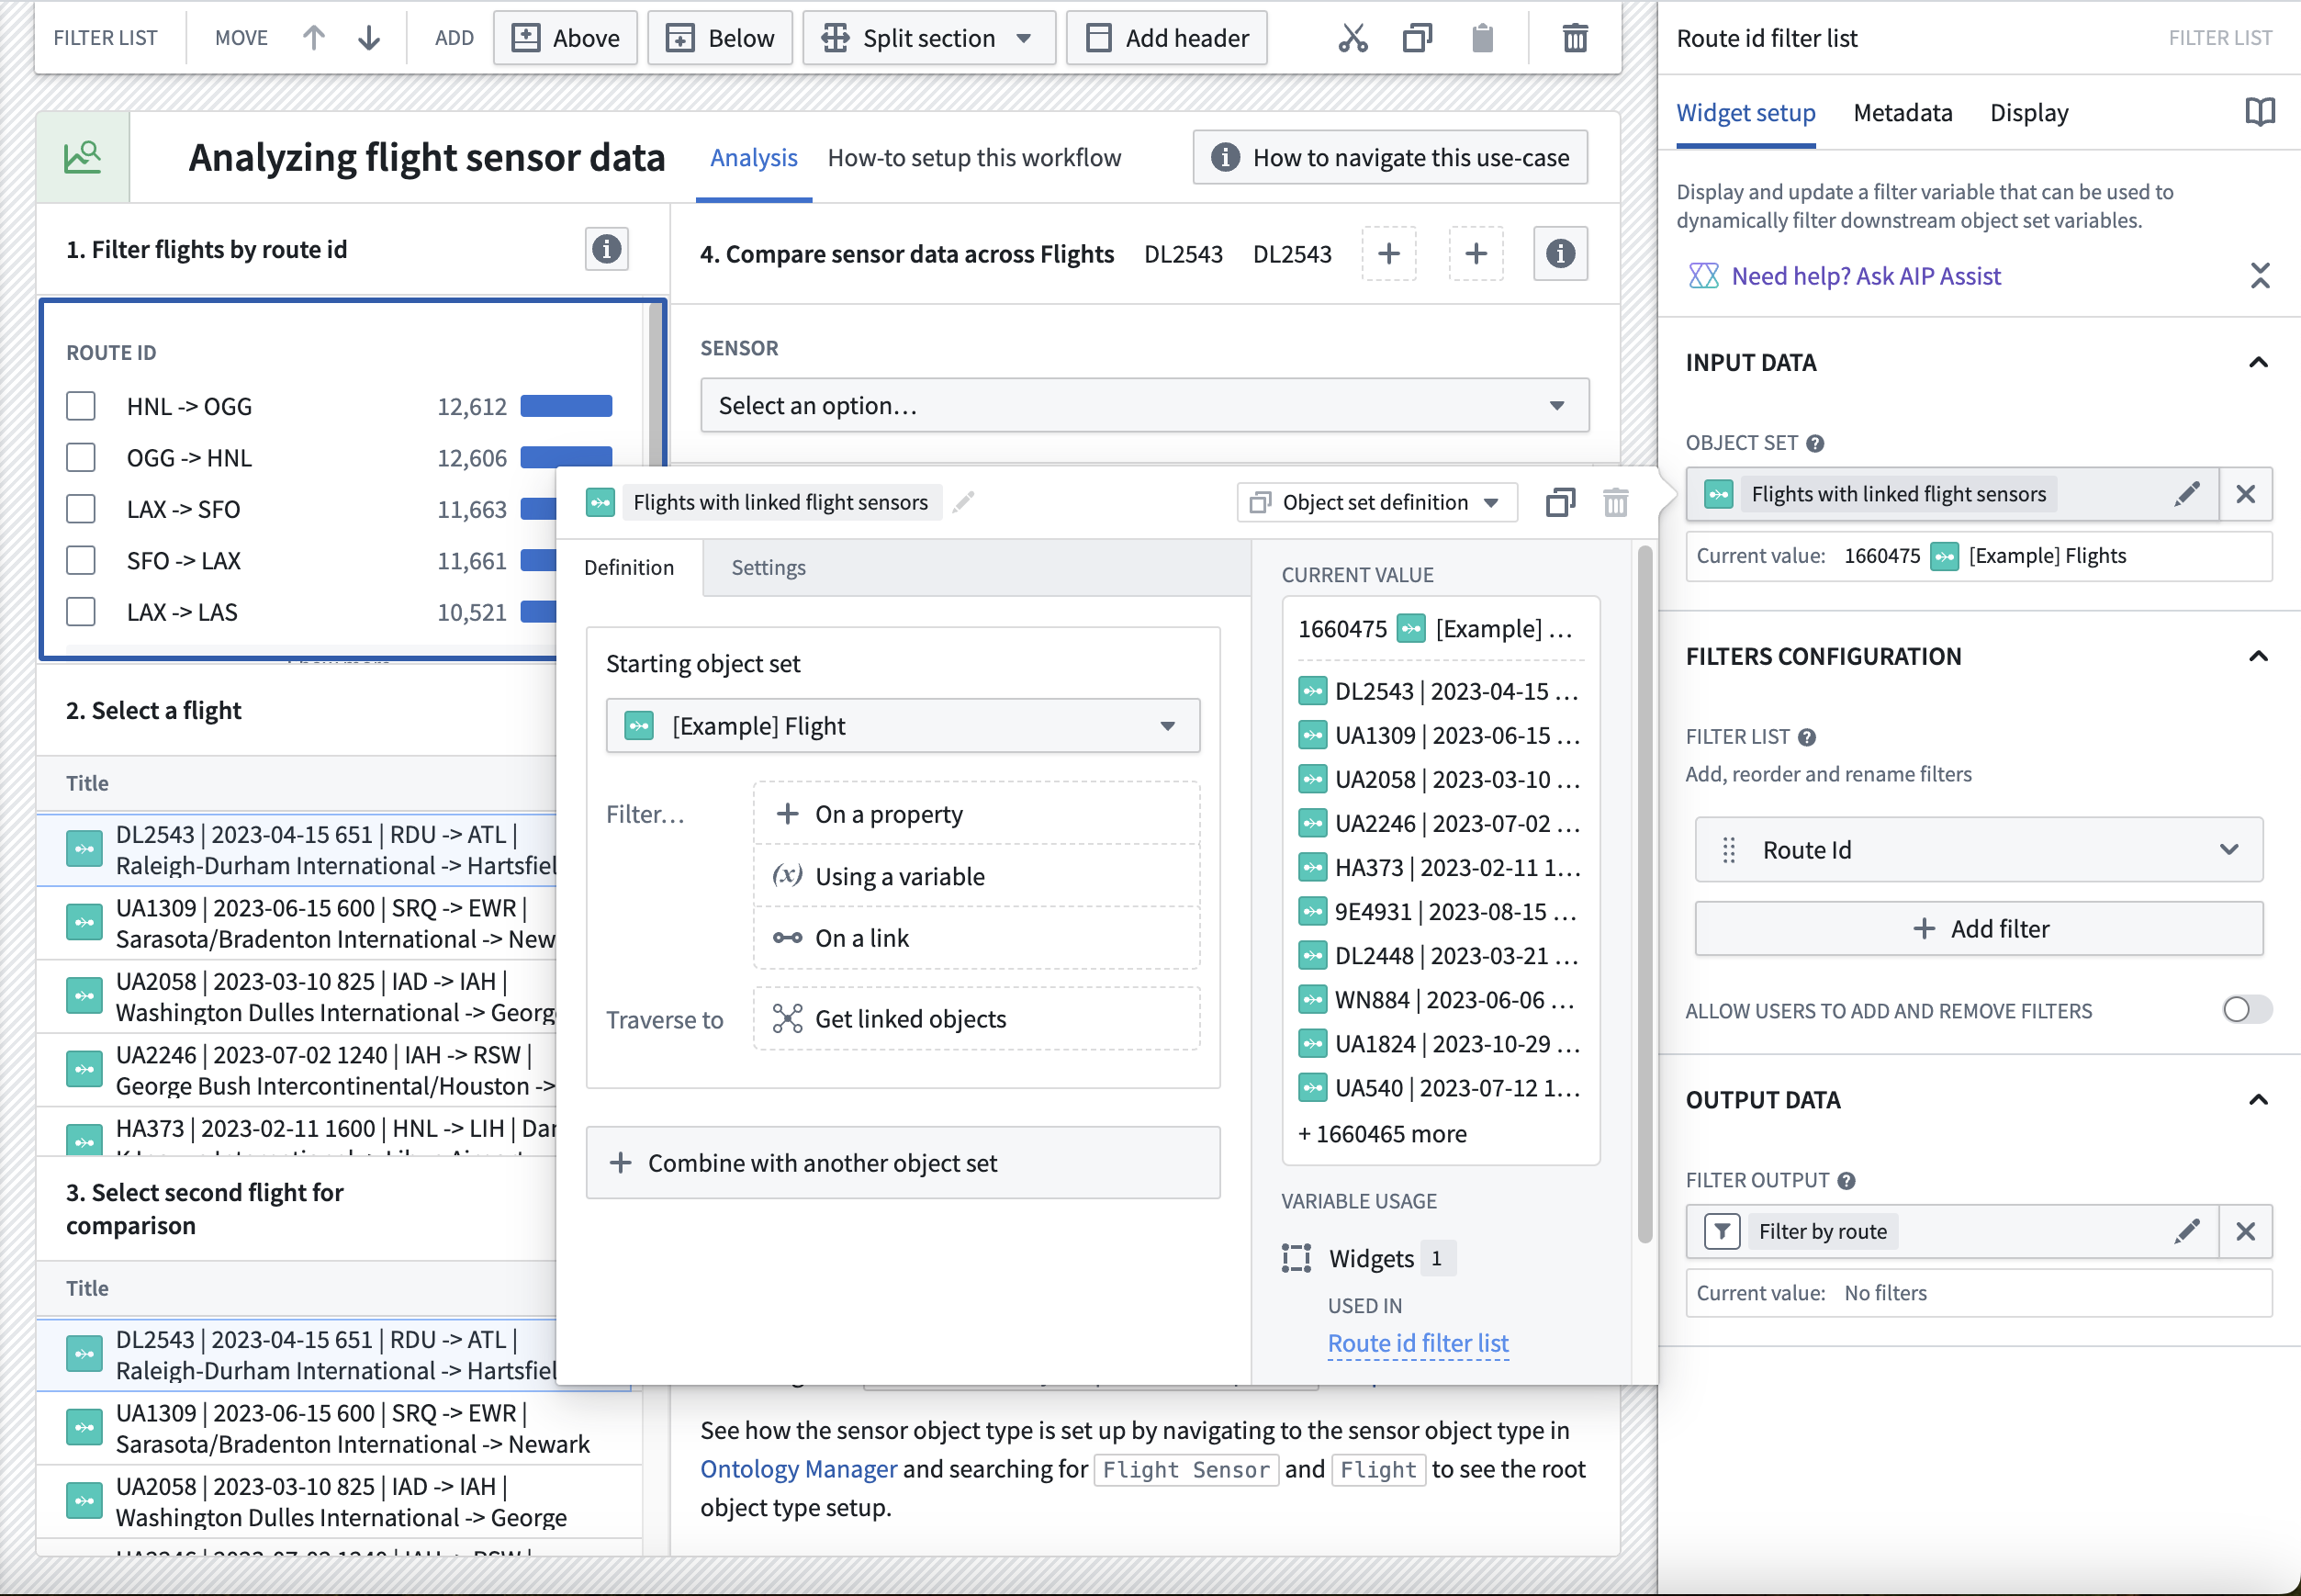Open the Object set definition dropdown

click(1377, 502)
